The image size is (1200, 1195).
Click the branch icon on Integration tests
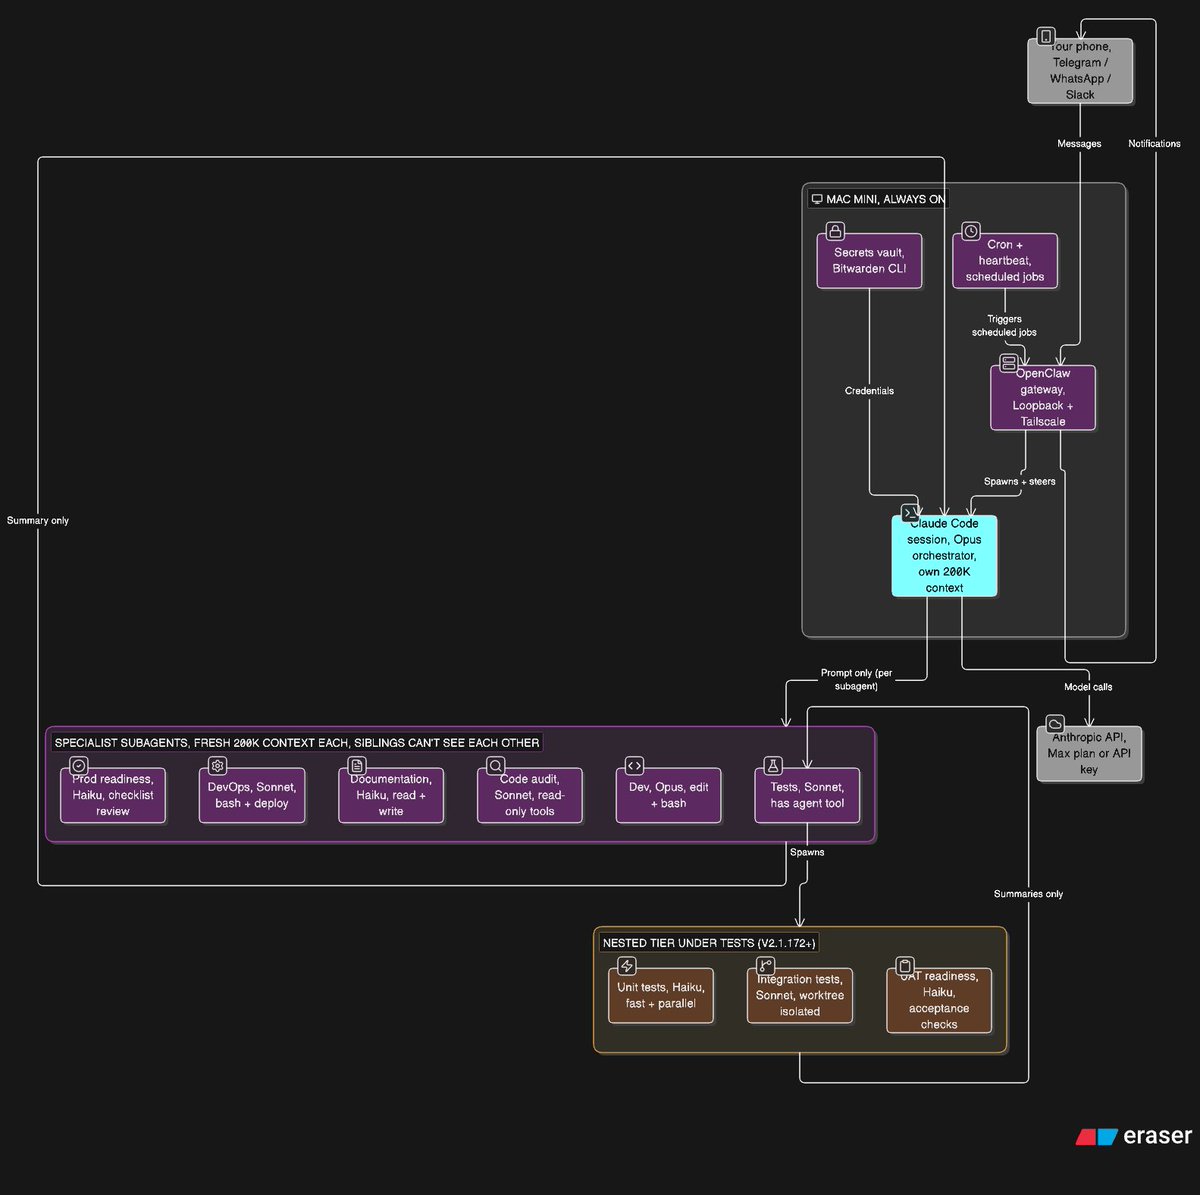765,966
